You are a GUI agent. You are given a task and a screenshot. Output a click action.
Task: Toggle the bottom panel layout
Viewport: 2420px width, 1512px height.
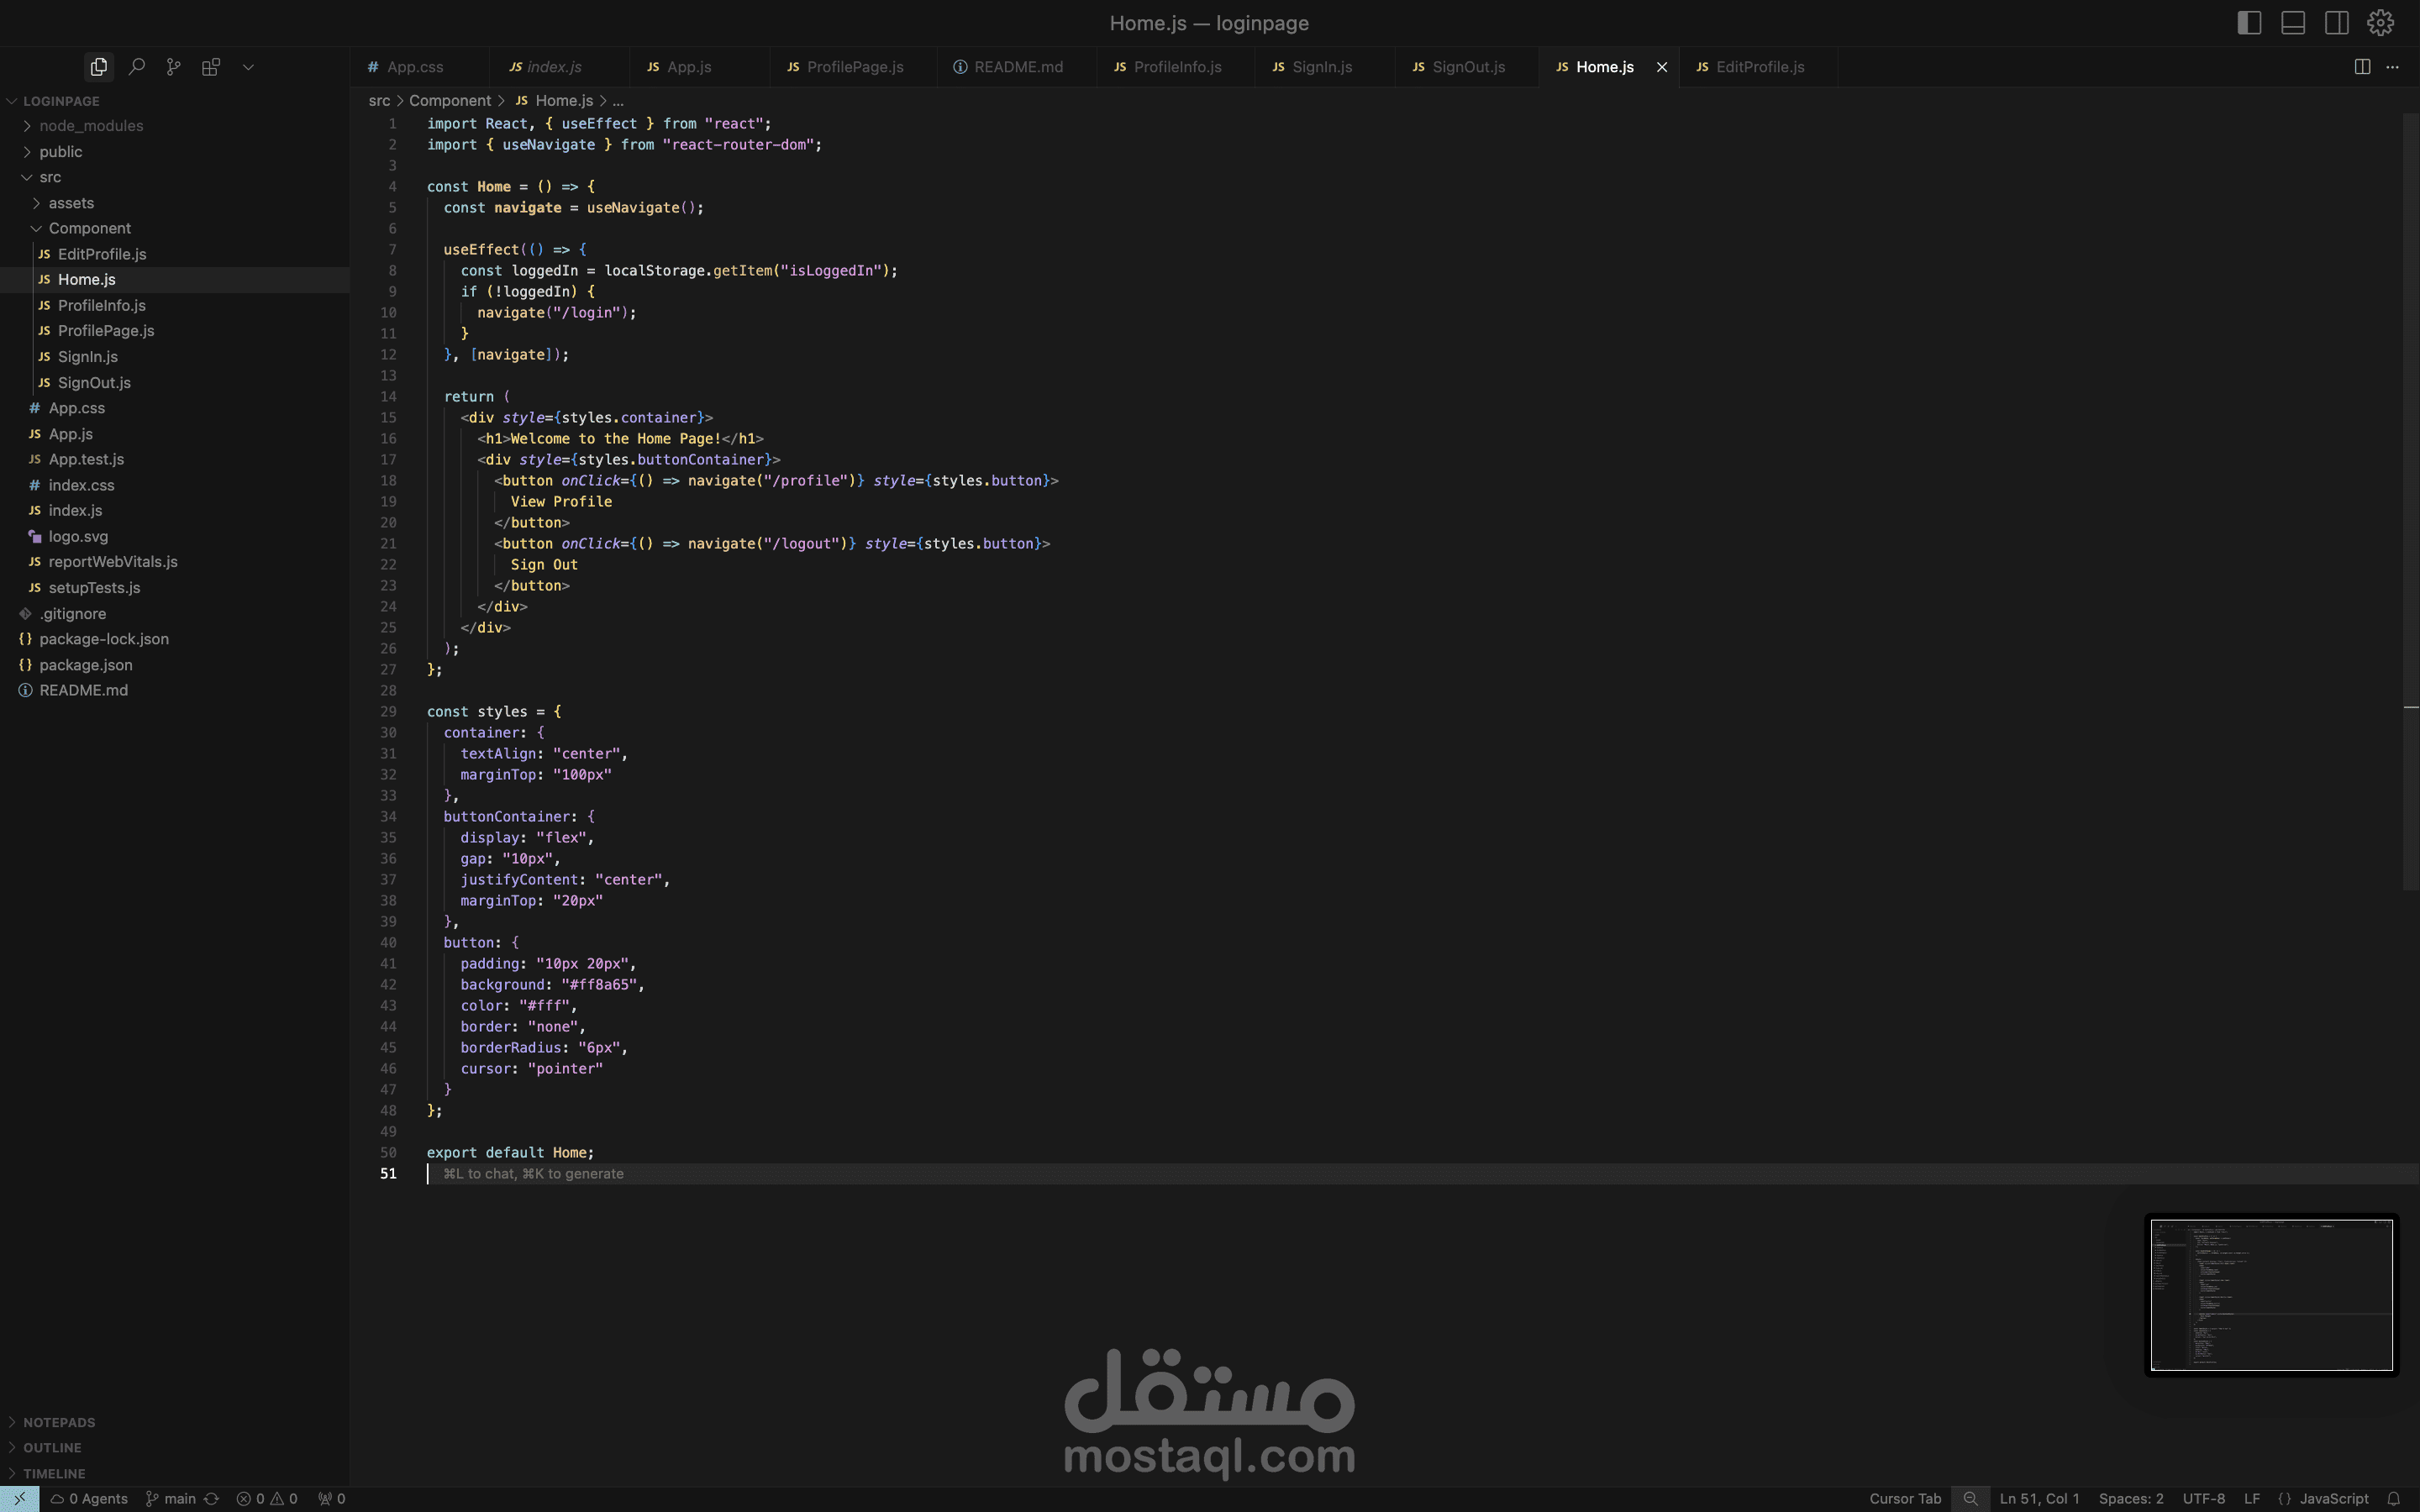tap(2293, 22)
